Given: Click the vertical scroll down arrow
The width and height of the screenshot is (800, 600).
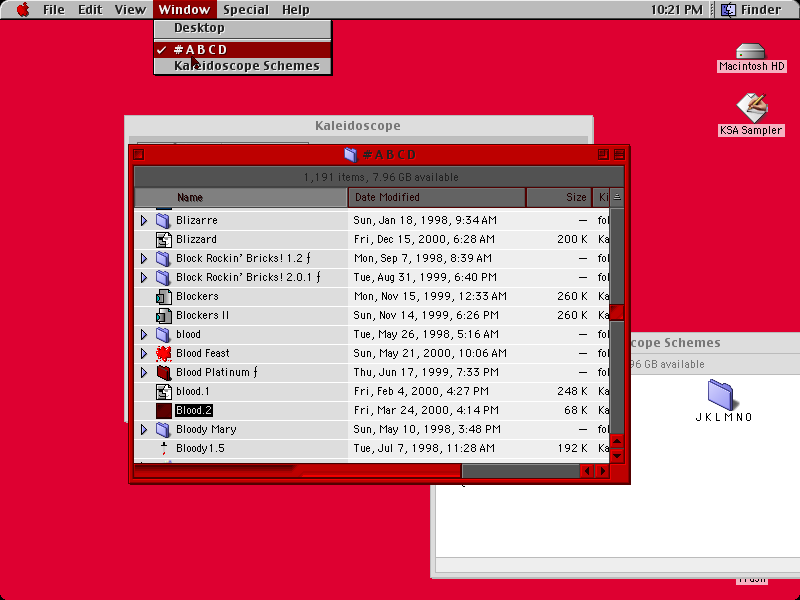Looking at the screenshot, I should (x=617, y=455).
